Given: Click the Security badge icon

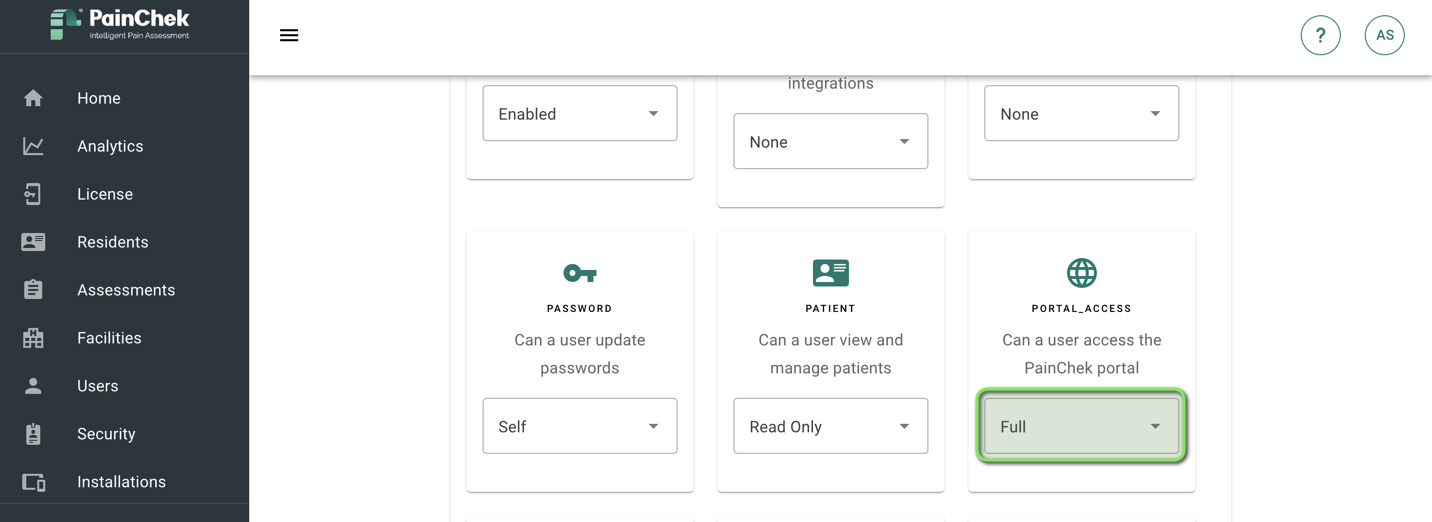Looking at the screenshot, I should pos(33,434).
